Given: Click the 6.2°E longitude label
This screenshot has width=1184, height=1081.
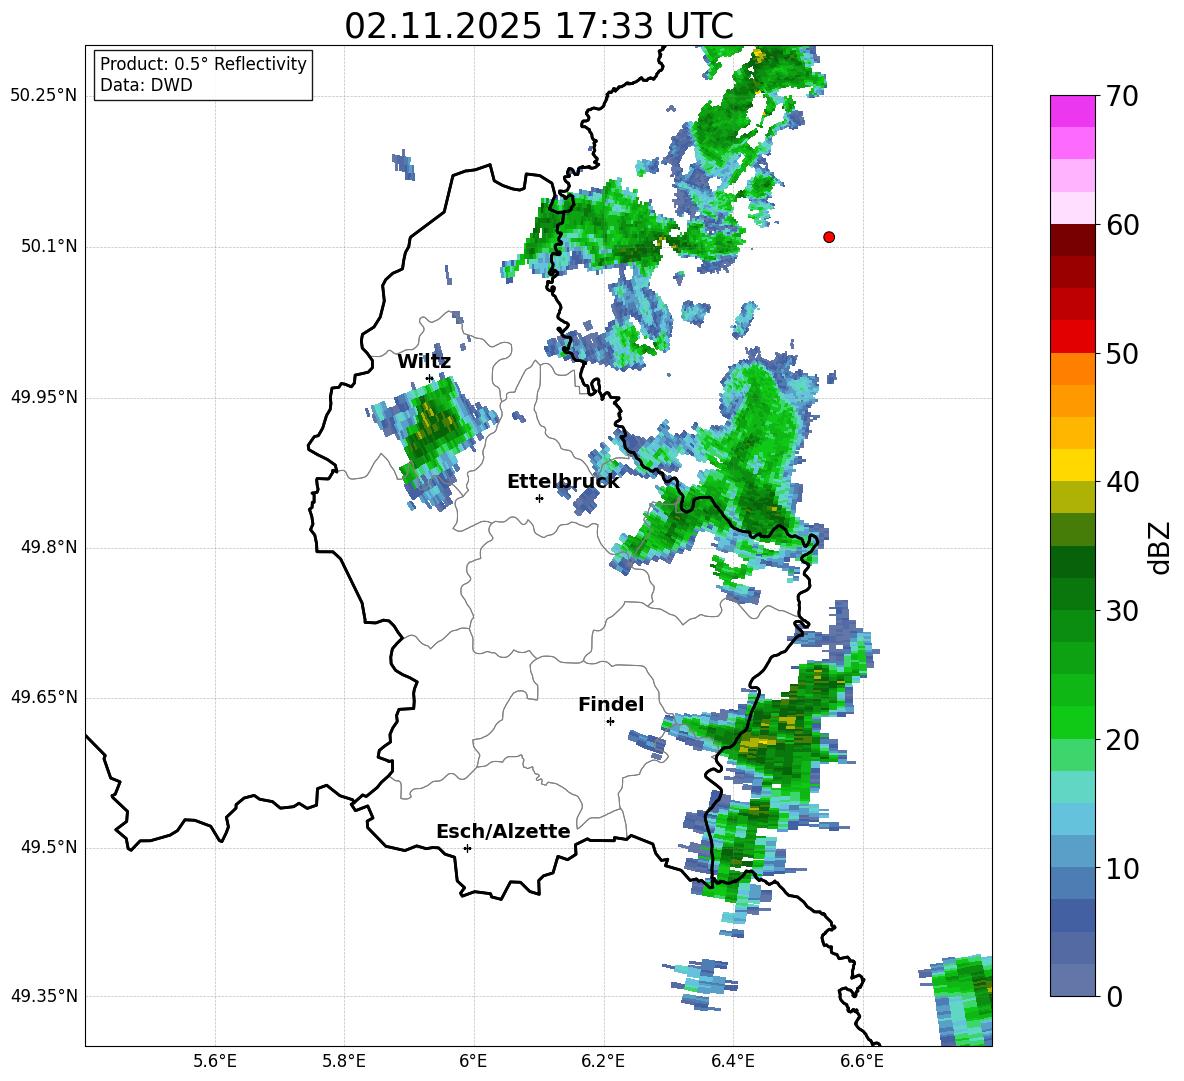Looking at the screenshot, I should [x=603, y=1061].
